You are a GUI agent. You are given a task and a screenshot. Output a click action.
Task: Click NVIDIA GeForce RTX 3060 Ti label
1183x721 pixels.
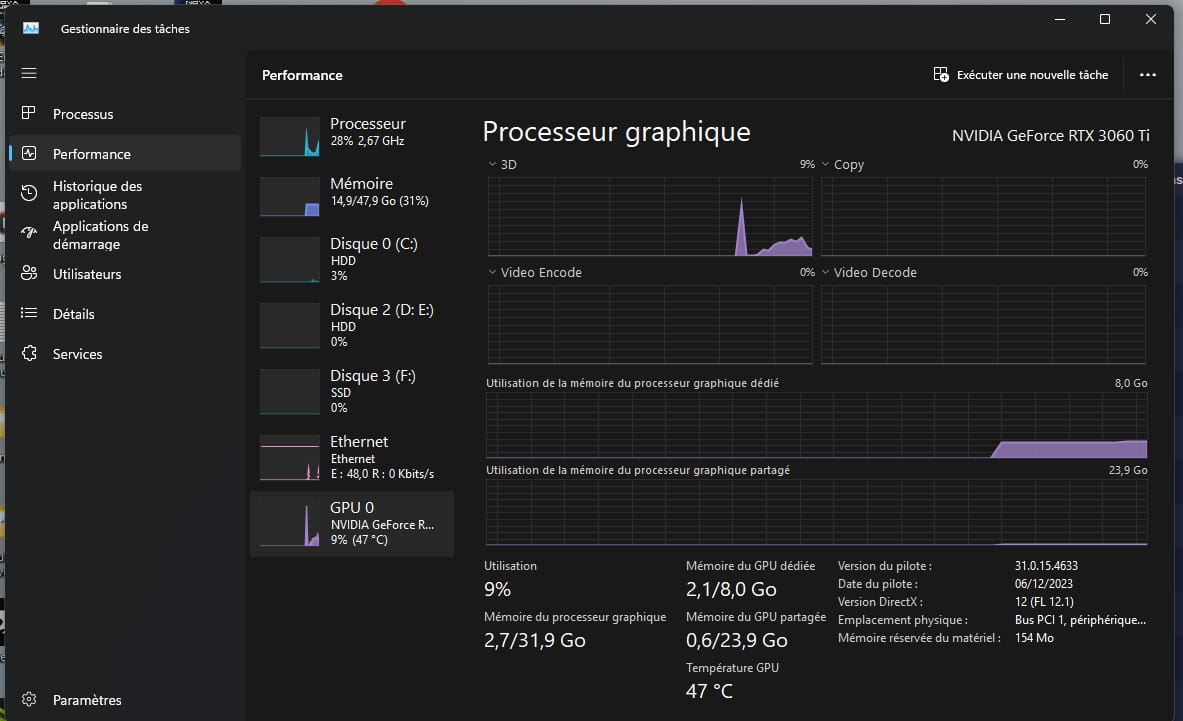pyautogui.click(x=1050, y=136)
